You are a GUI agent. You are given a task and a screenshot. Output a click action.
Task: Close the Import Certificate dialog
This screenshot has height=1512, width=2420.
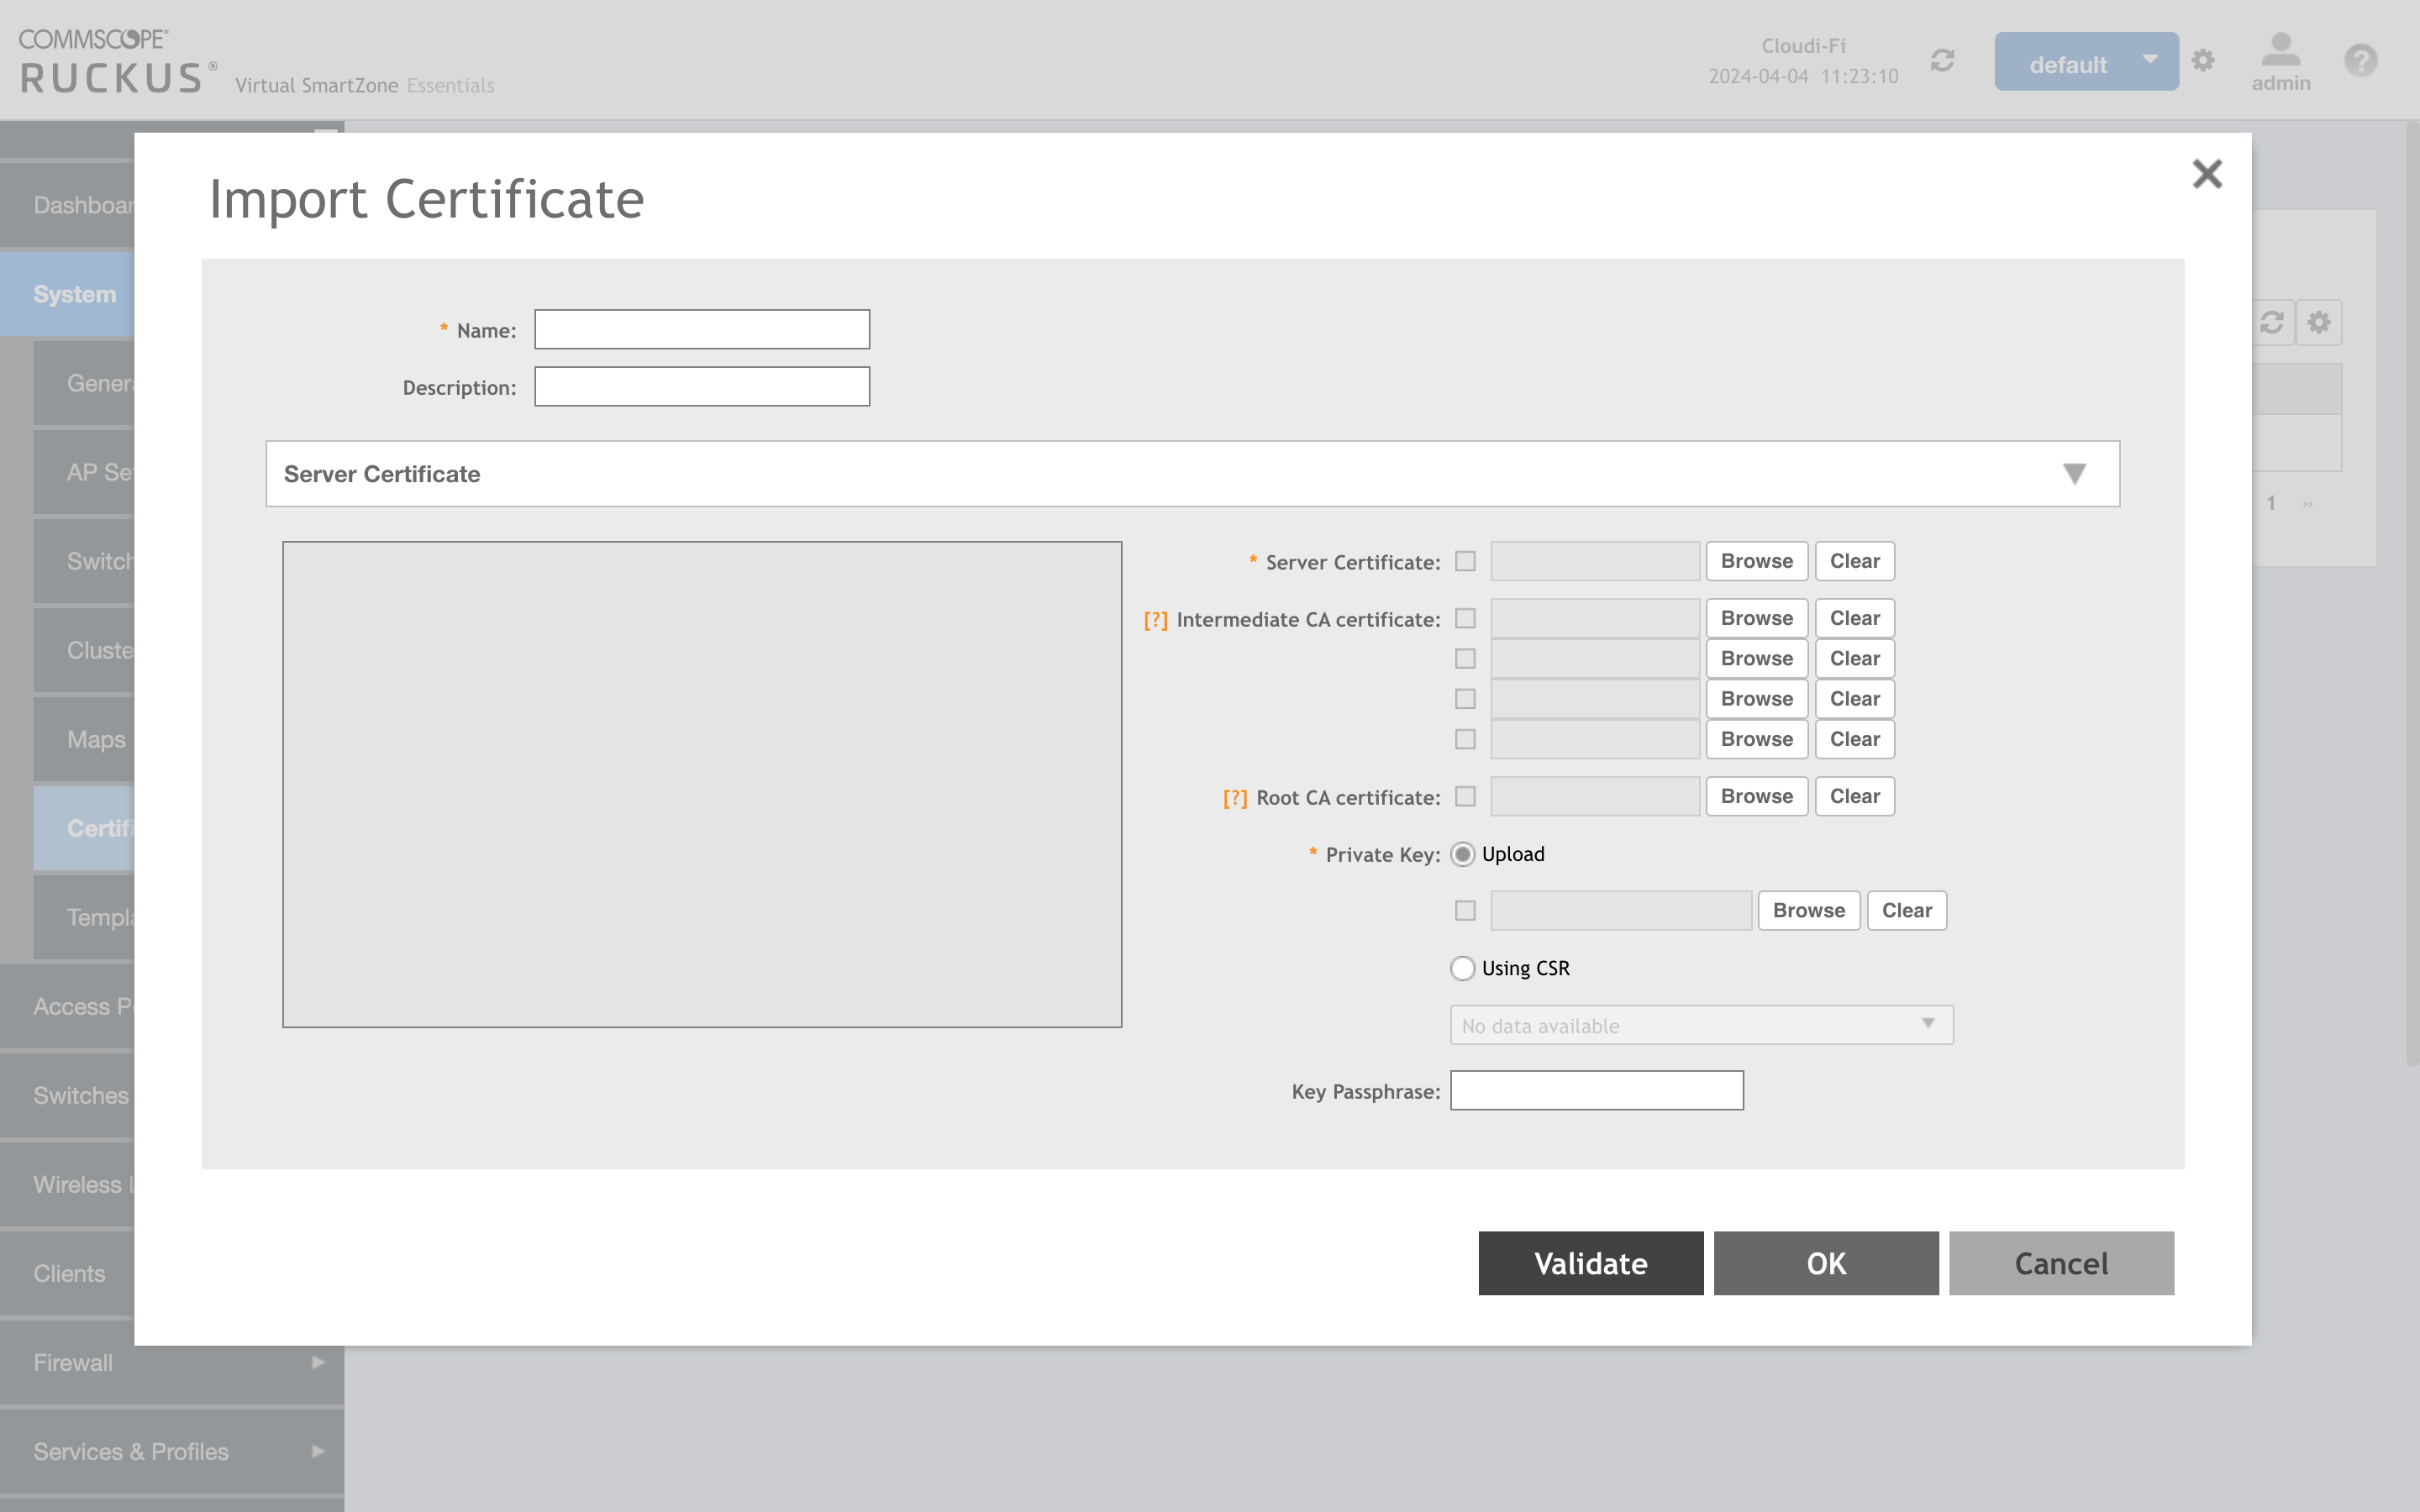click(x=2207, y=173)
